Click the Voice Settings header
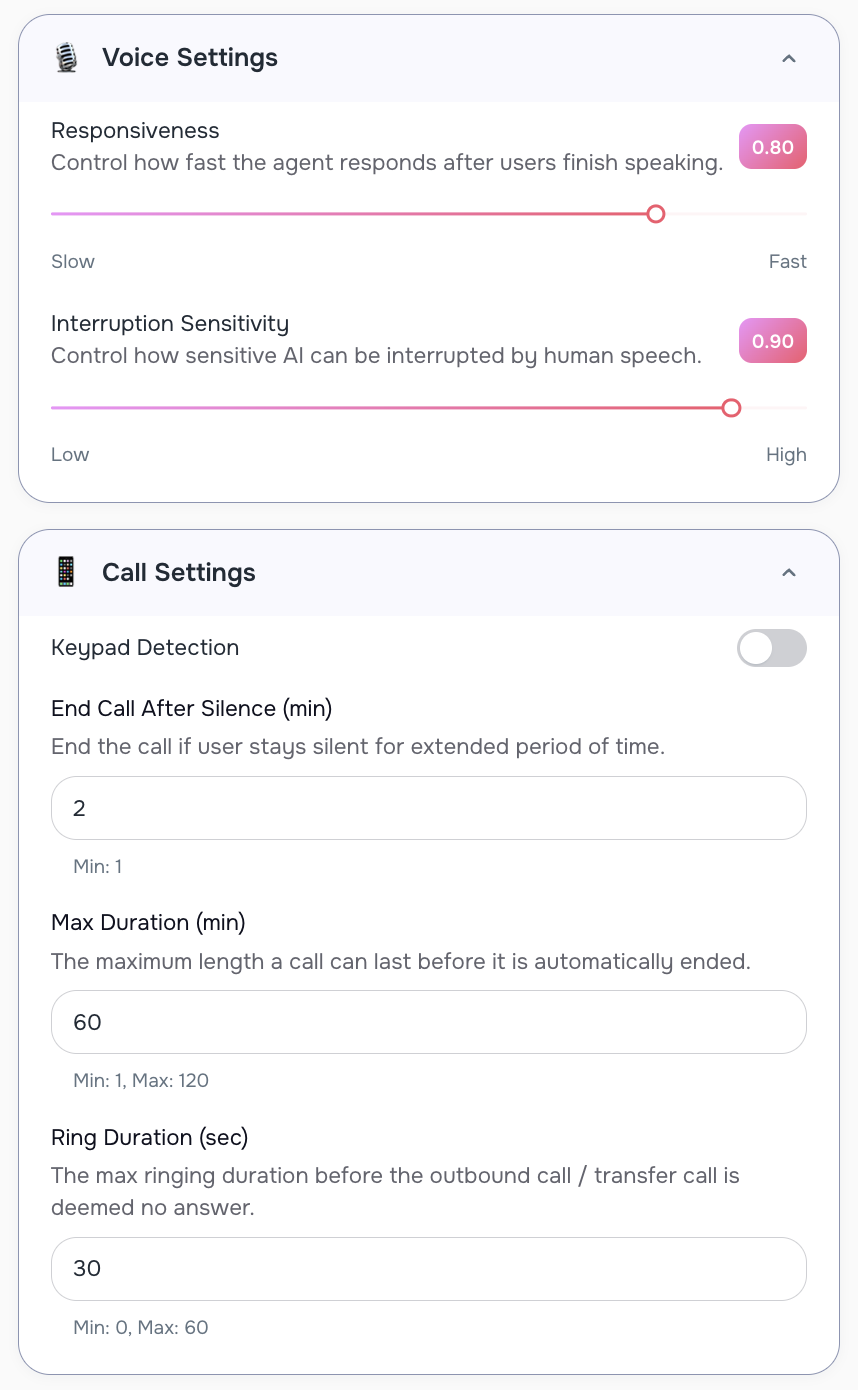This screenshot has width=858, height=1390. click(189, 57)
